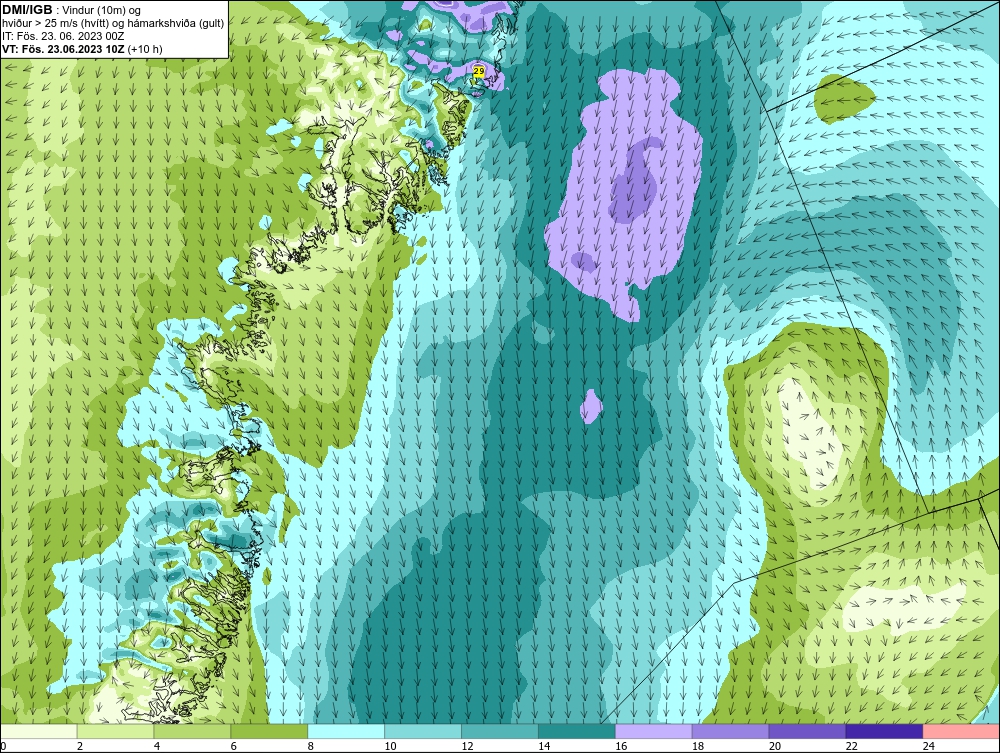Viewport: 1000px width, 753px height.
Task: Click the 10-12 m/s legend color
Action: coord(423,731)
